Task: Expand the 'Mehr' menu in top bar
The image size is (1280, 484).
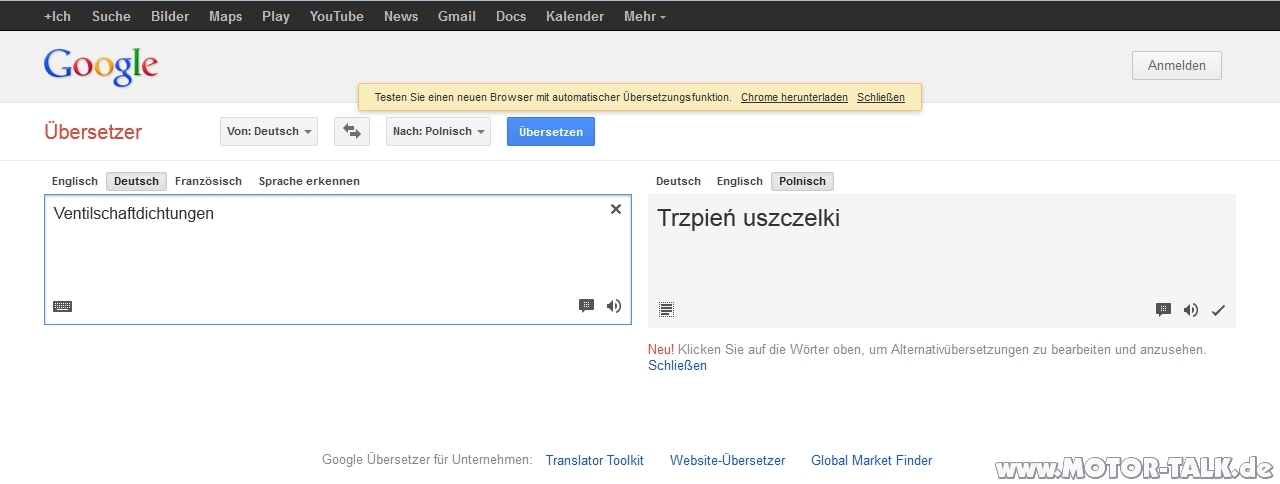Action: pos(644,16)
